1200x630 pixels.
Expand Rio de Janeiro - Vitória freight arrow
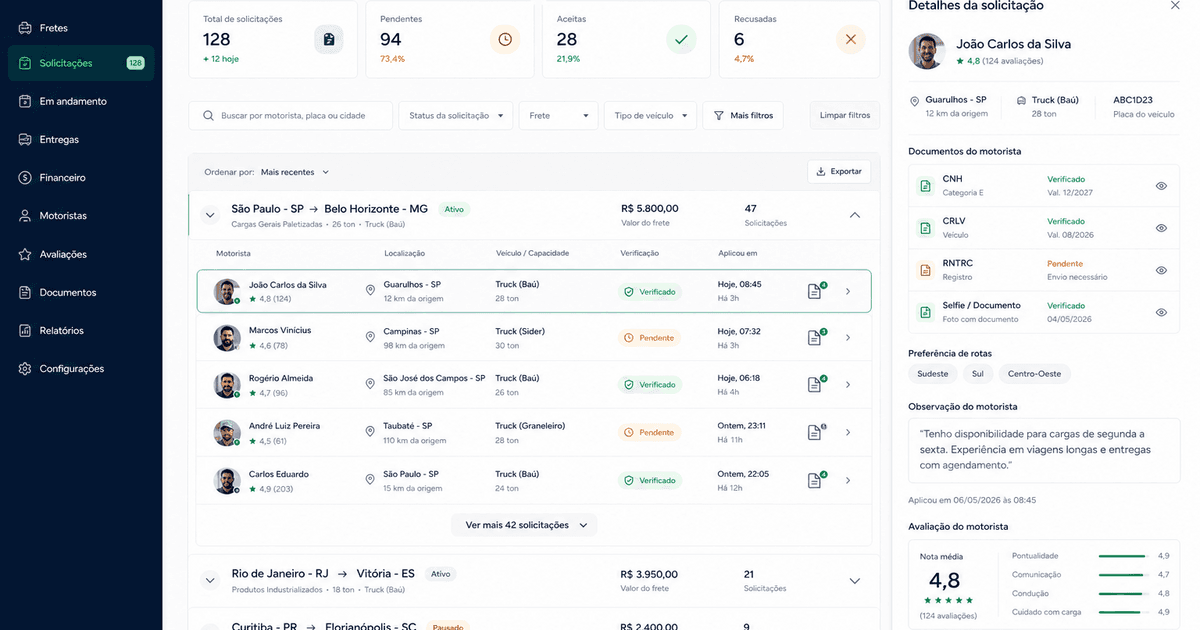coord(210,580)
